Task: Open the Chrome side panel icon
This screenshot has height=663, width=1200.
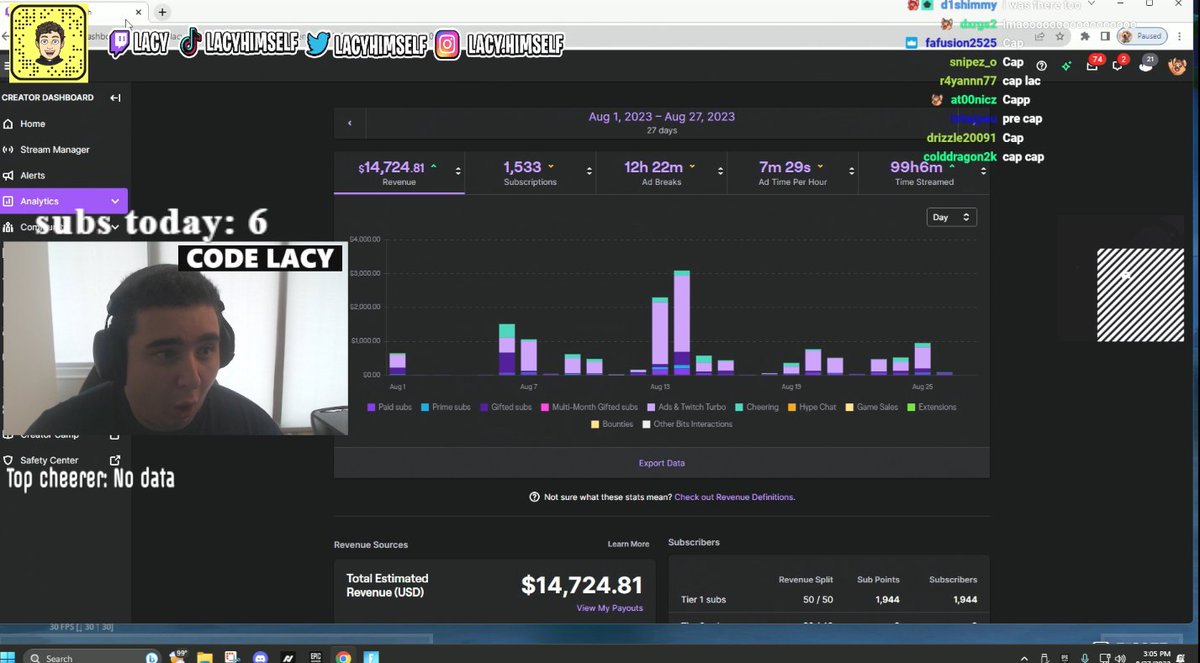Action: pos(1104,36)
